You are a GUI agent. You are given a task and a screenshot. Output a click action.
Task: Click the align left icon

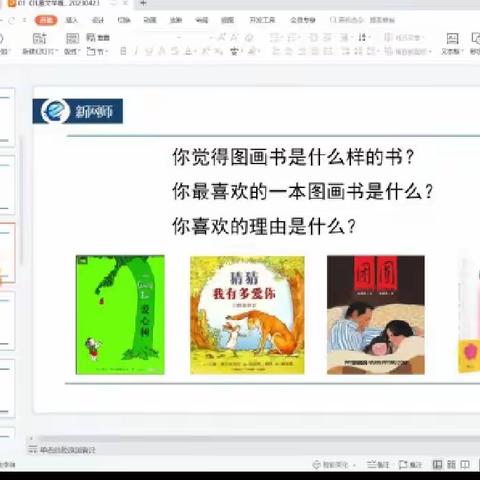(276, 51)
